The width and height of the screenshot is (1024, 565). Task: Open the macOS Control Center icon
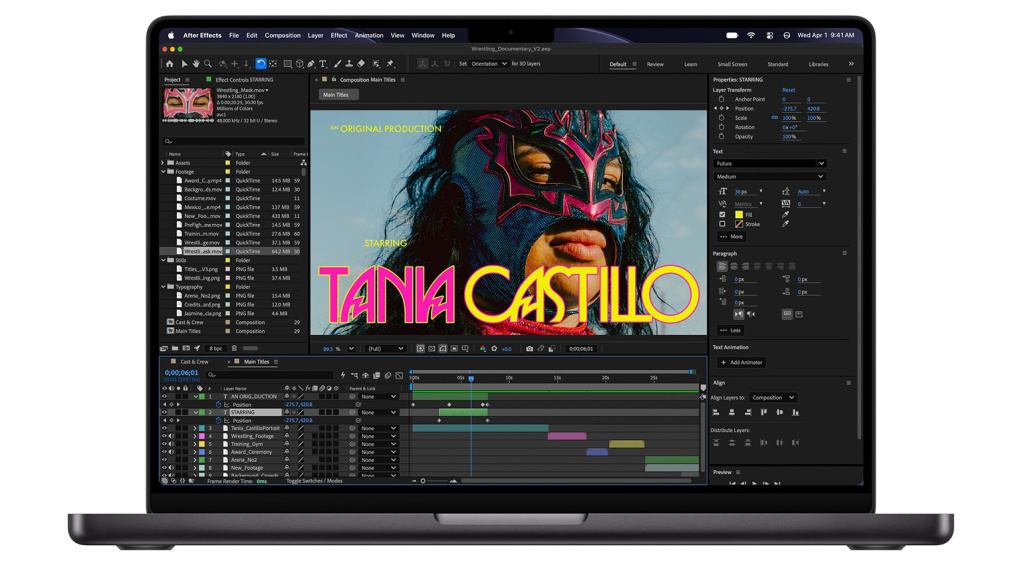[x=769, y=35]
